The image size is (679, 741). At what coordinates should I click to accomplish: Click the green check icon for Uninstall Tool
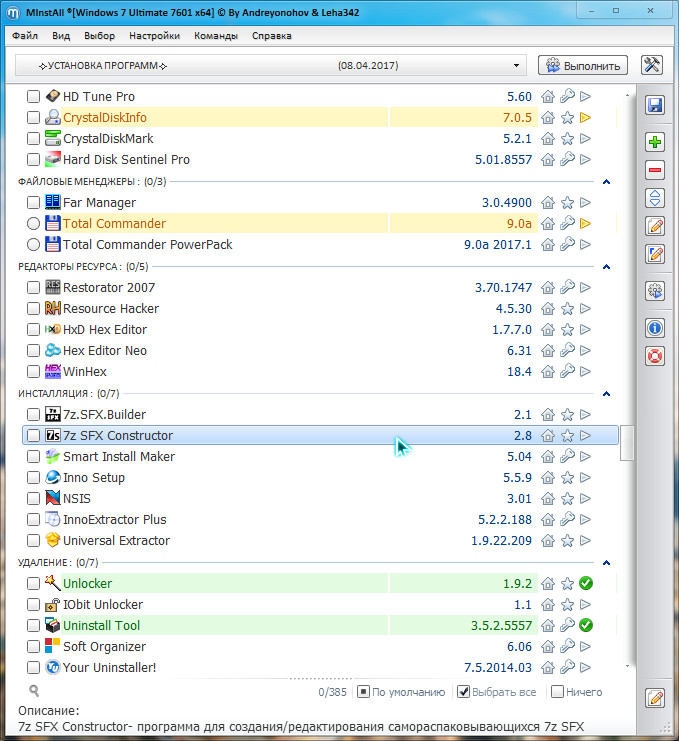[586, 625]
